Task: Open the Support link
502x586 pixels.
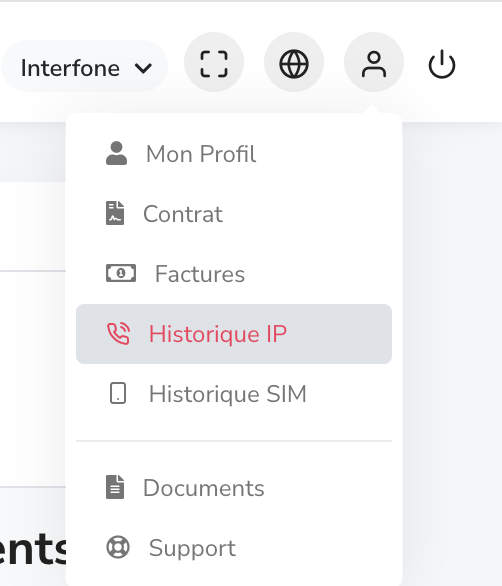Action: point(234,548)
